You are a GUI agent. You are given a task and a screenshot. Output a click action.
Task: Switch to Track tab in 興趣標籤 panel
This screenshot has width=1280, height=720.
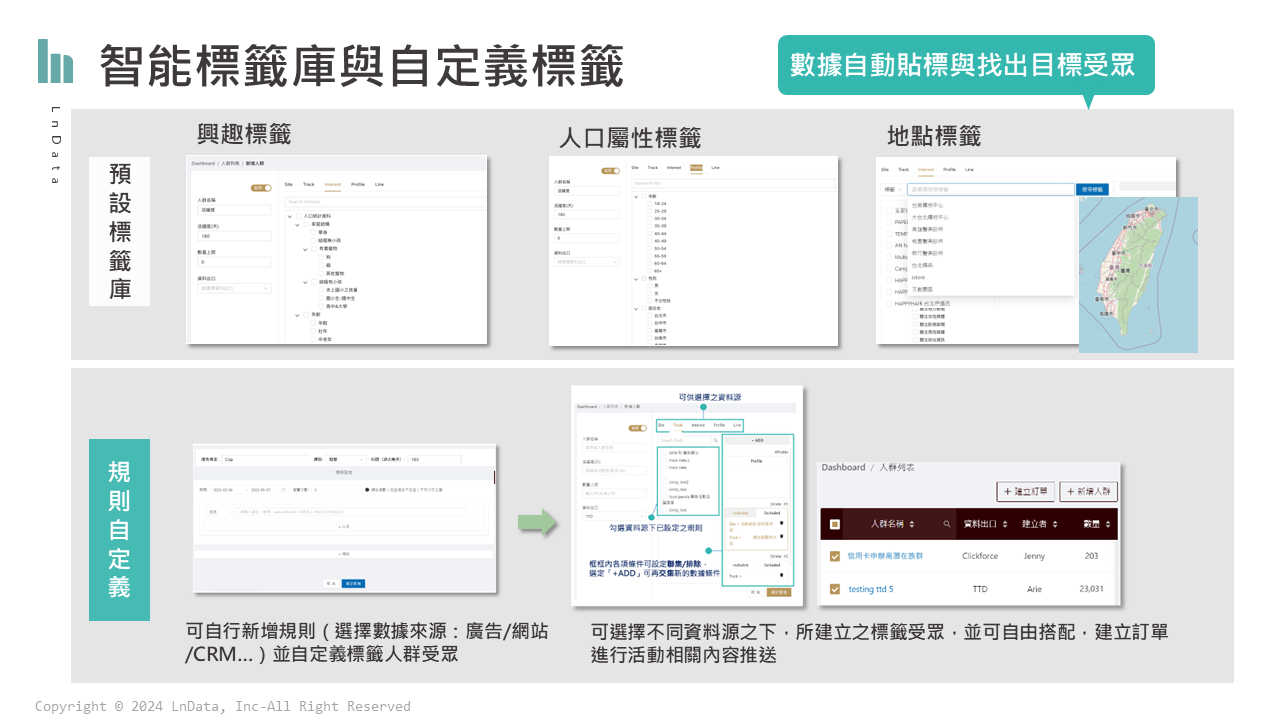309,184
